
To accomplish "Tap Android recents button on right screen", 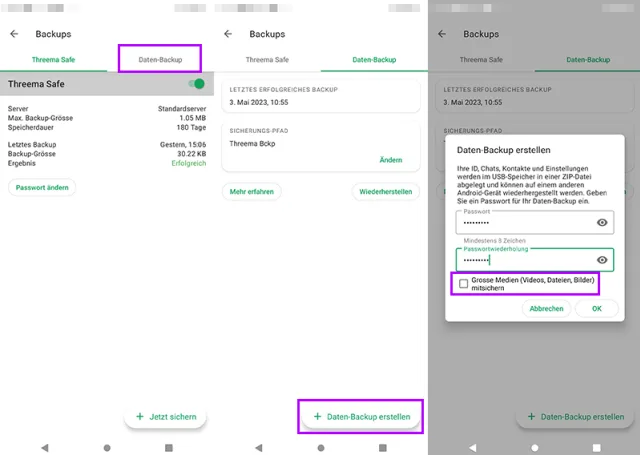I will click(x=596, y=448).
